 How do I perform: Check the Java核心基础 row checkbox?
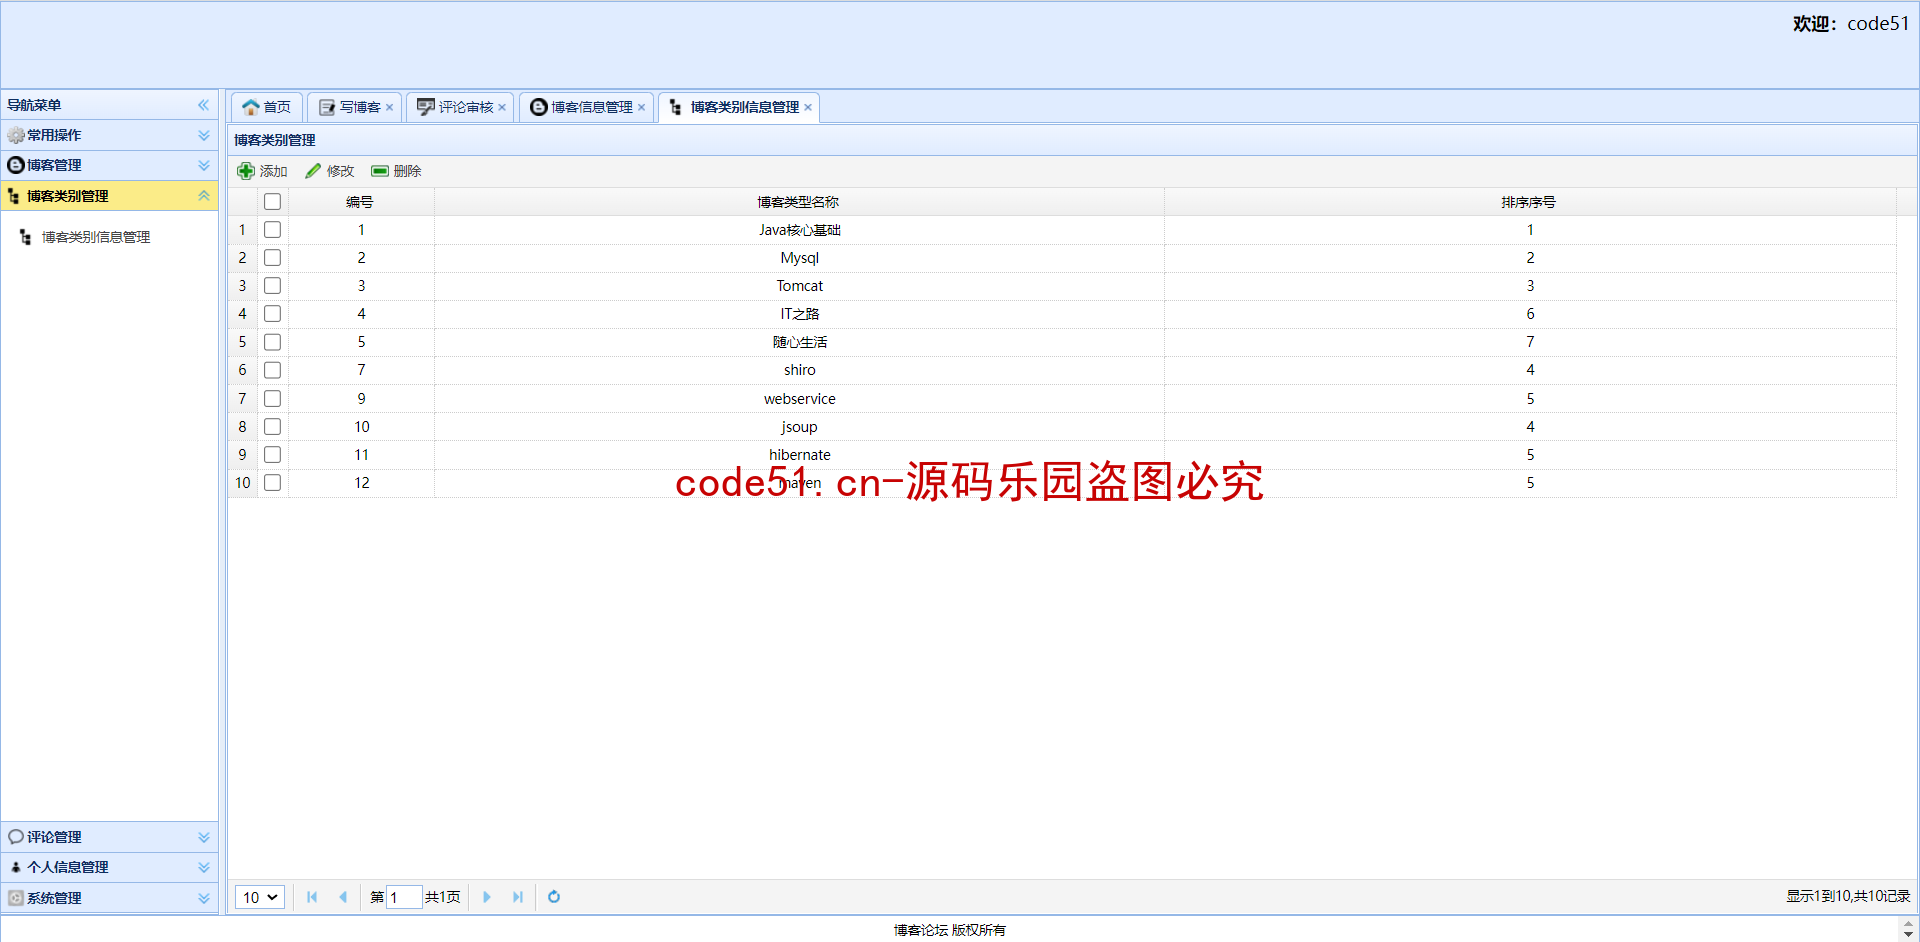pos(272,230)
